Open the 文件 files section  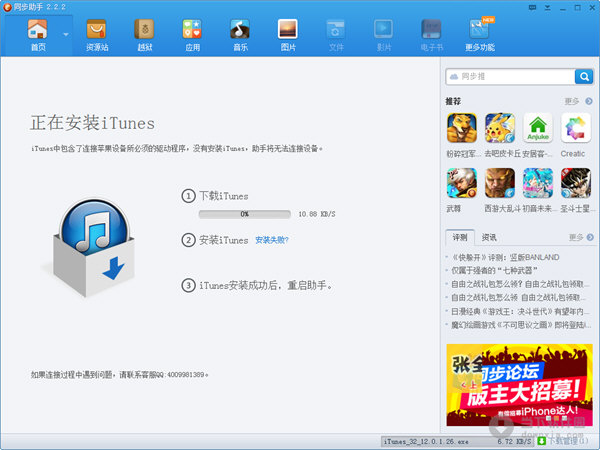[x=336, y=35]
